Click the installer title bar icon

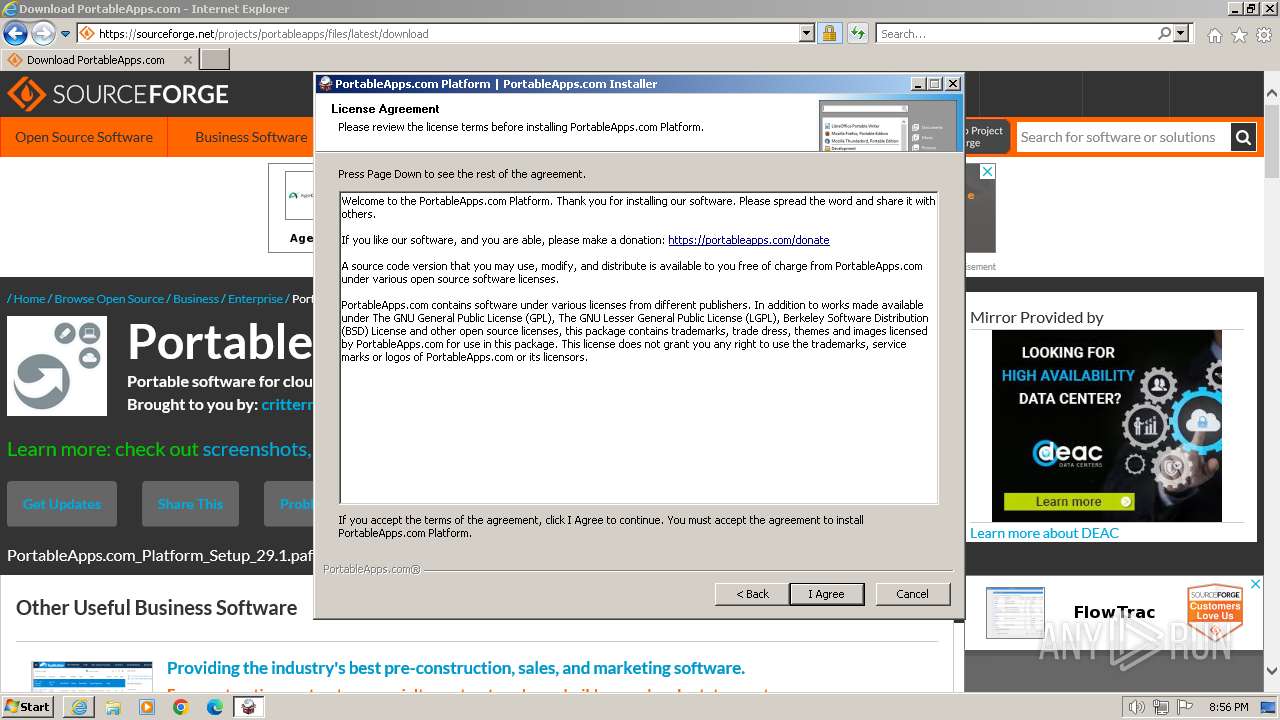click(326, 84)
